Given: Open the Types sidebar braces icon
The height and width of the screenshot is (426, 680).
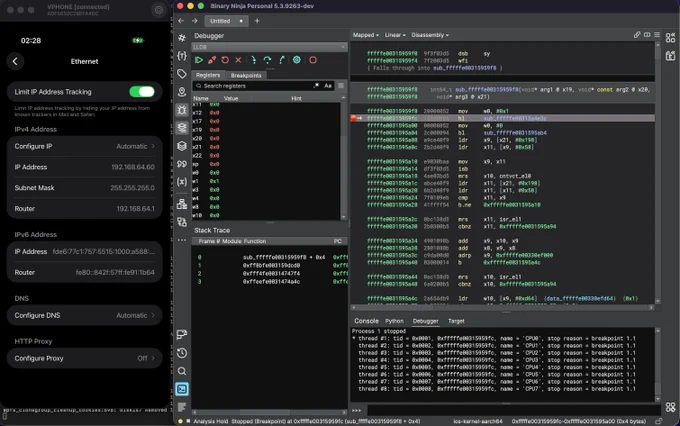Looking at the screenshot, I should [182, 56].
